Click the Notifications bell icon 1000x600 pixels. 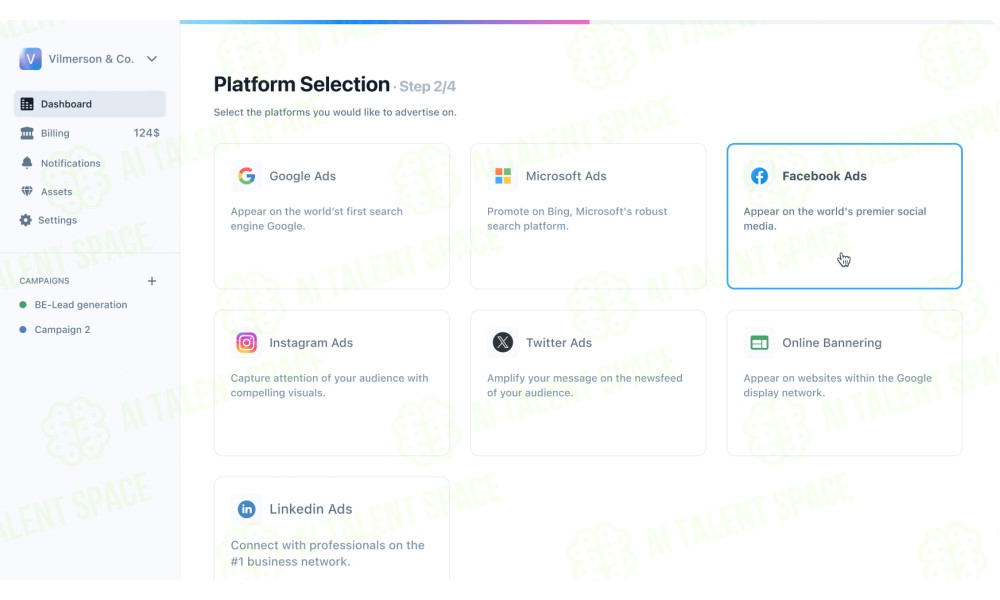pyautogui.click(x=27, y=163)
